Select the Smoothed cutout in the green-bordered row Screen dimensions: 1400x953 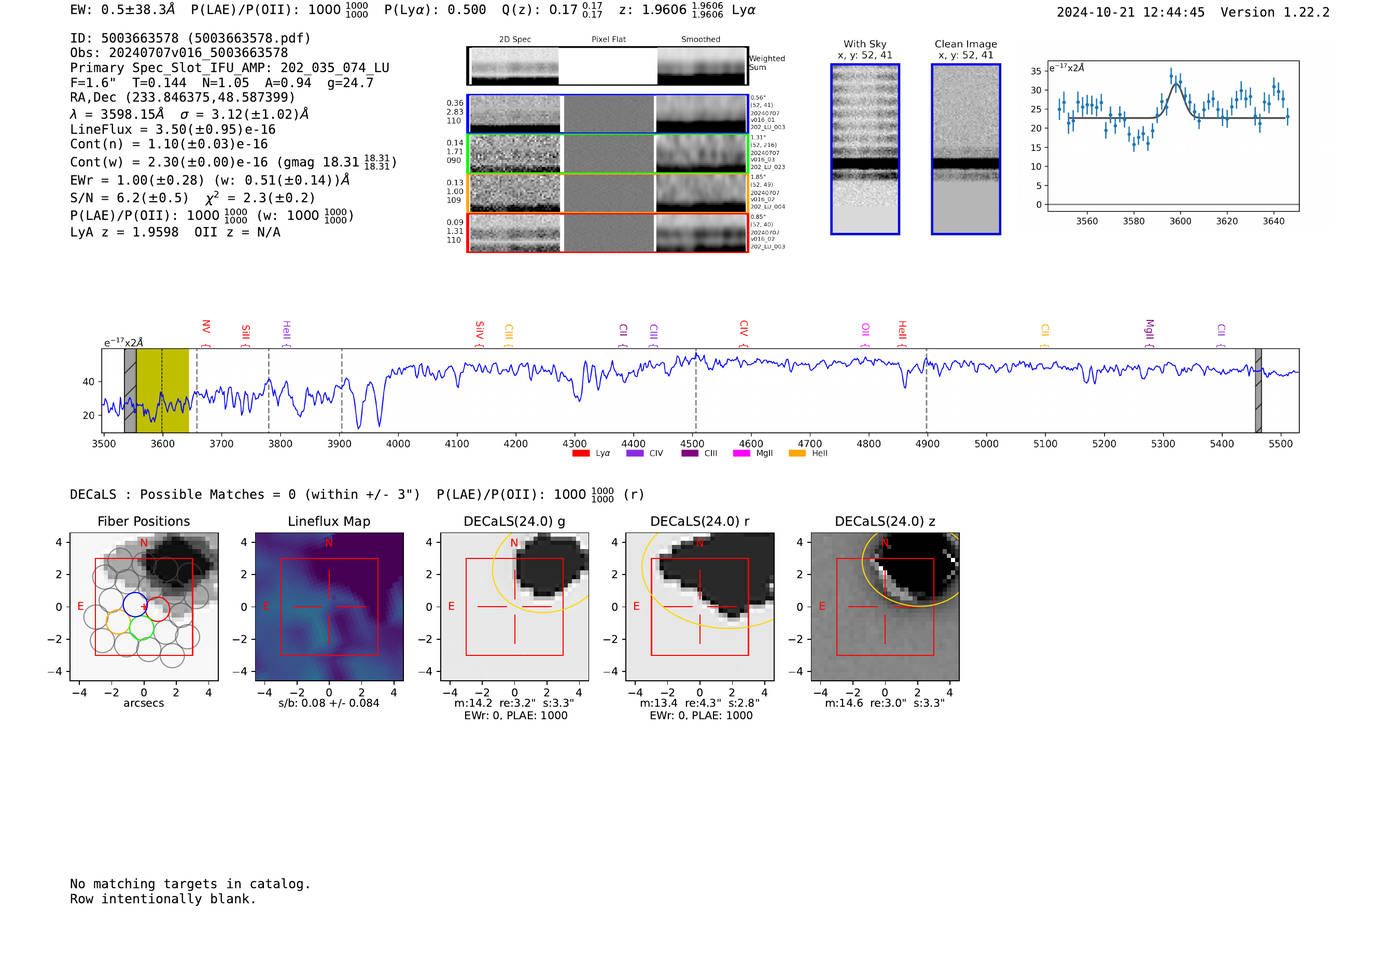(x=701, y=154)
